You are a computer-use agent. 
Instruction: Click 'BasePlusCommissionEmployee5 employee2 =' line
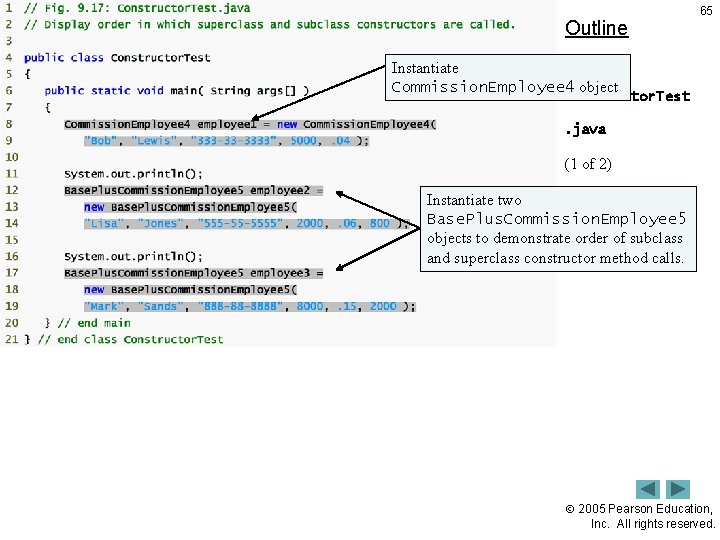tap(193, 190)
